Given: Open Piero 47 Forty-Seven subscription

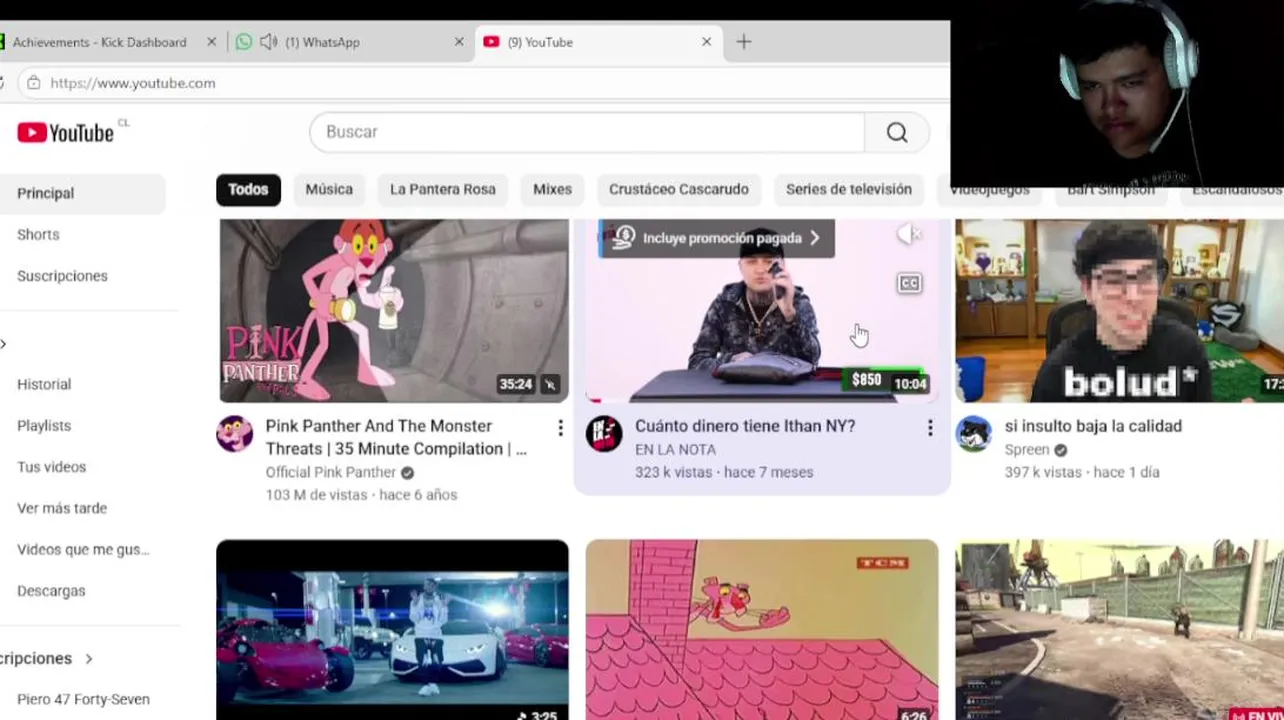Looking at the screenshot, I should click(83, 699).
